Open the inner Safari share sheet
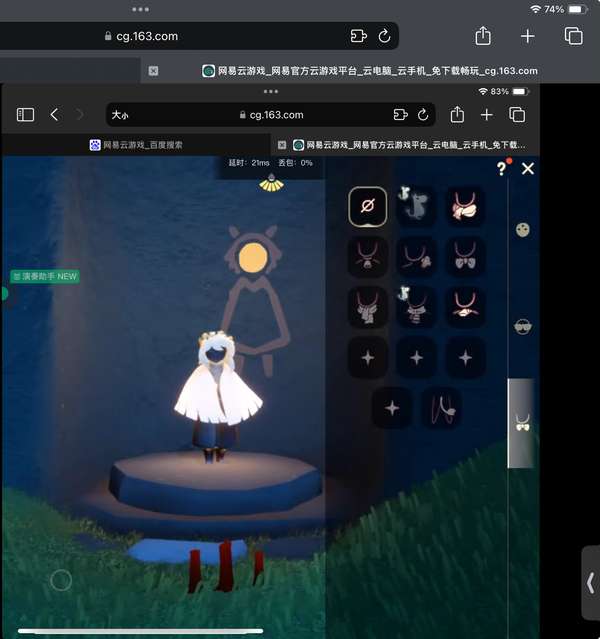 click(x=457, y=115)
